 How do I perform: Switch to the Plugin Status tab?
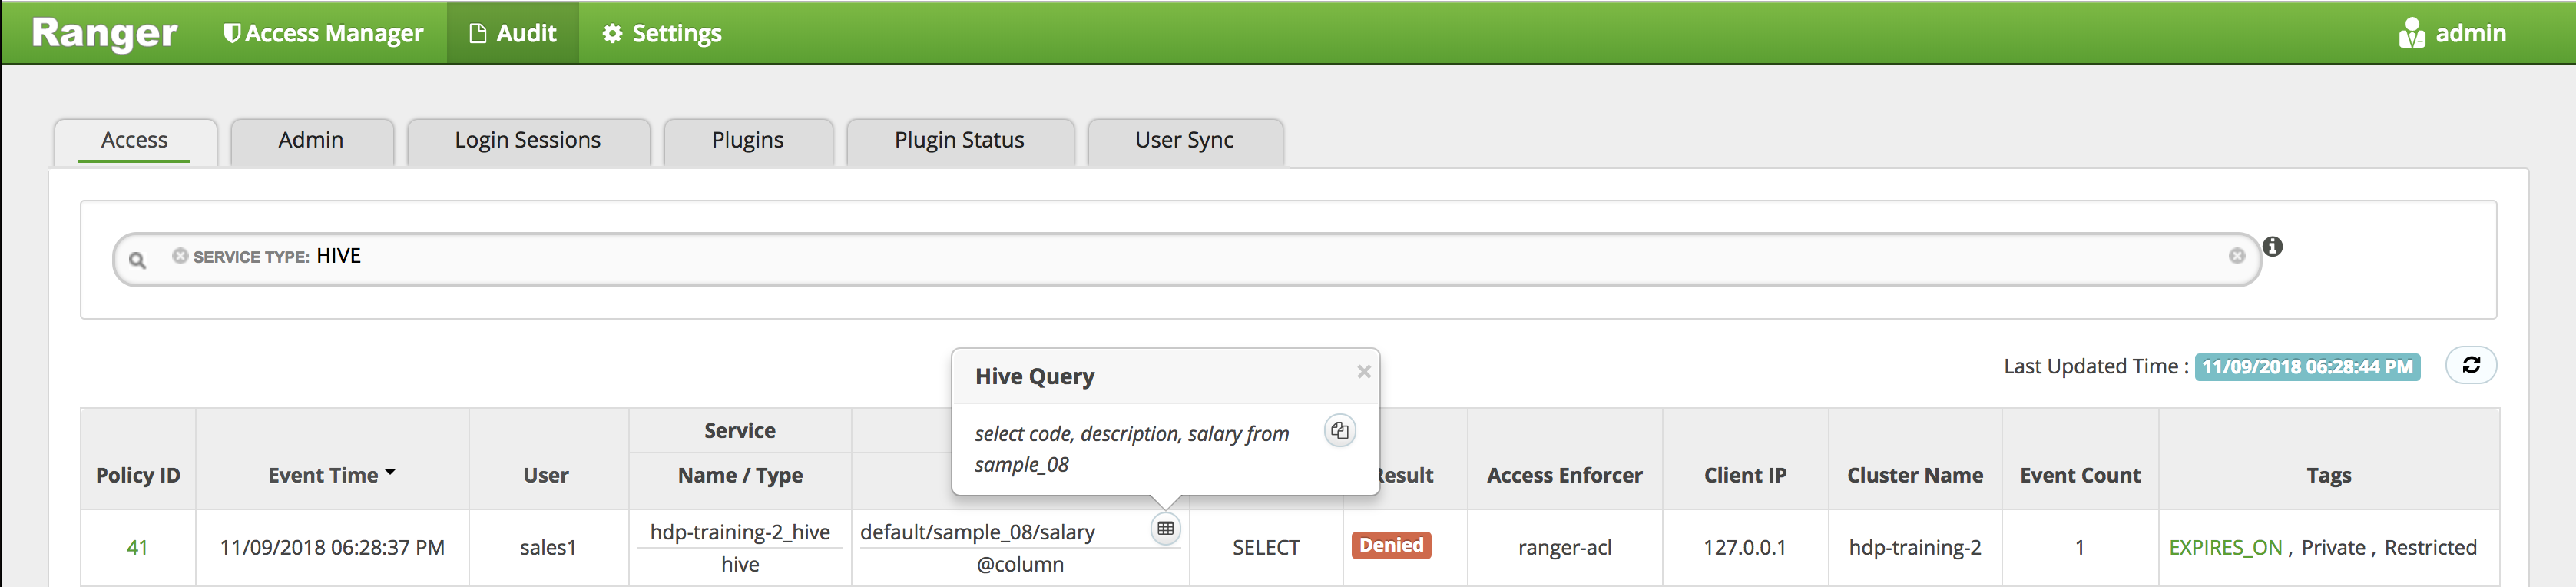coord(960,141)
